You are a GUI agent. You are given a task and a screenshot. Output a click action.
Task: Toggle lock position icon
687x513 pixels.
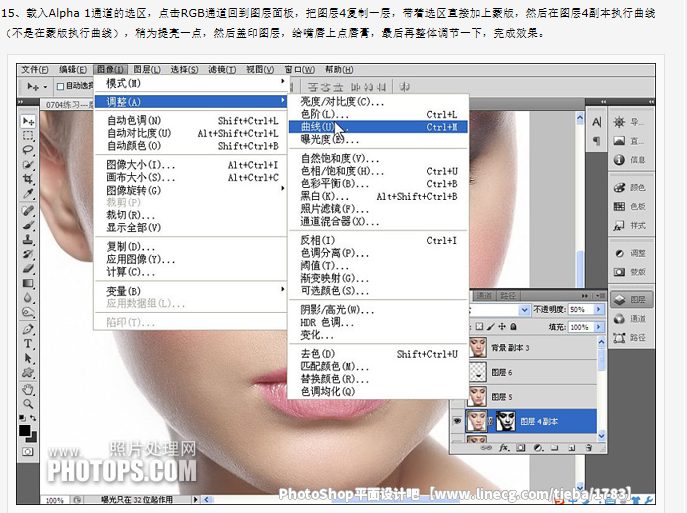pyautogui.click(x=502, y=326)
